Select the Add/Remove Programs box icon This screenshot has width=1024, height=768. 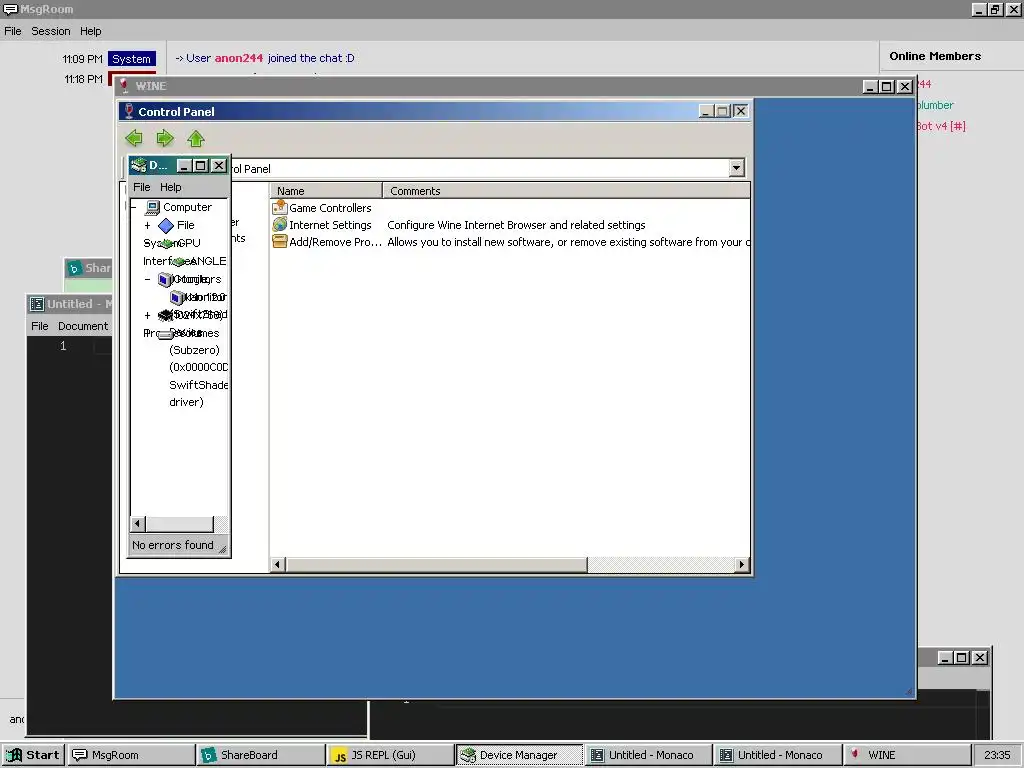280,241
